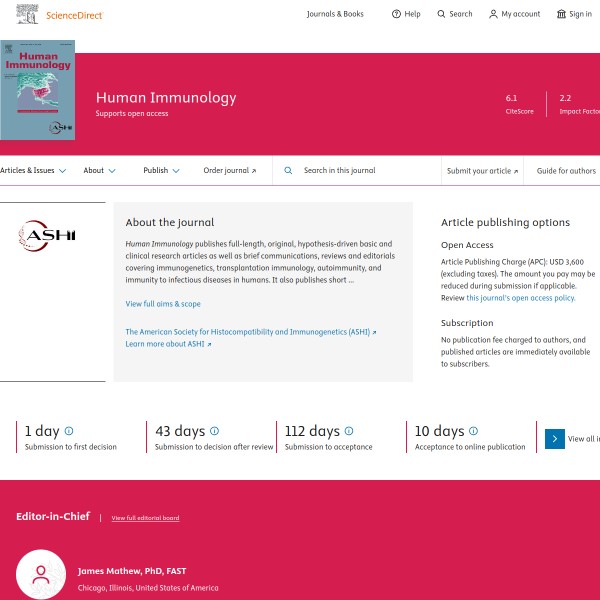The width and height of the screenshot is (600, 600).
Task: Click the Search magnifier in top bar
Action: 441,14
